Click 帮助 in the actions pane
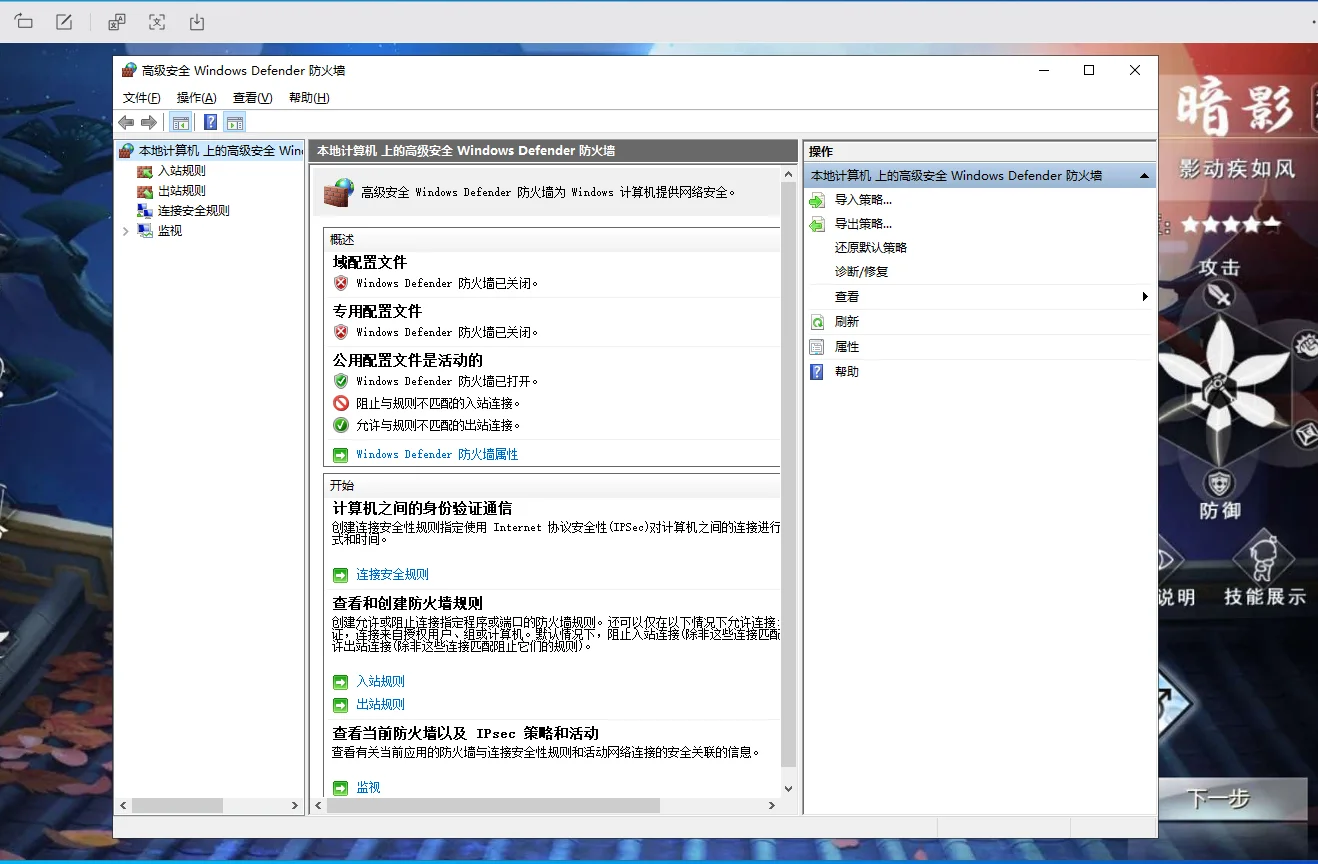This screenshot has width=1318, height=864. click(847, 372)
